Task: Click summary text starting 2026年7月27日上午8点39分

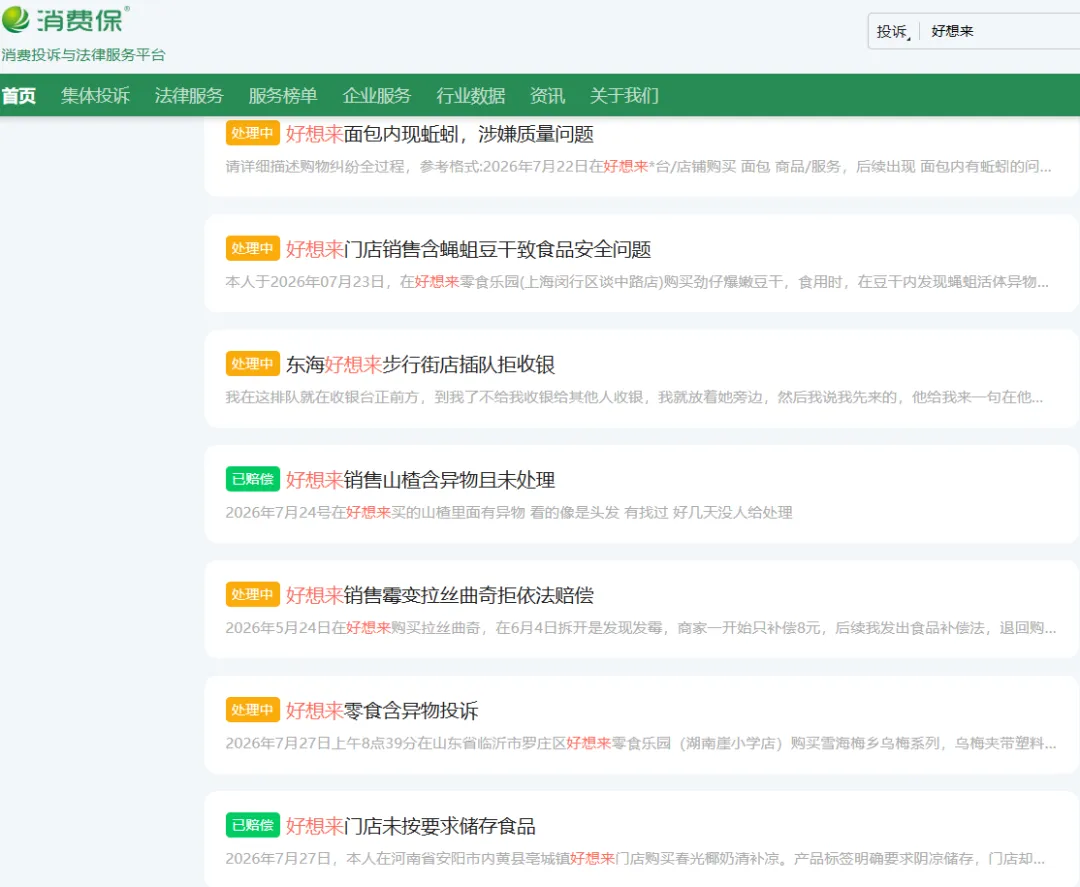Action: click(x=640, y=743)
